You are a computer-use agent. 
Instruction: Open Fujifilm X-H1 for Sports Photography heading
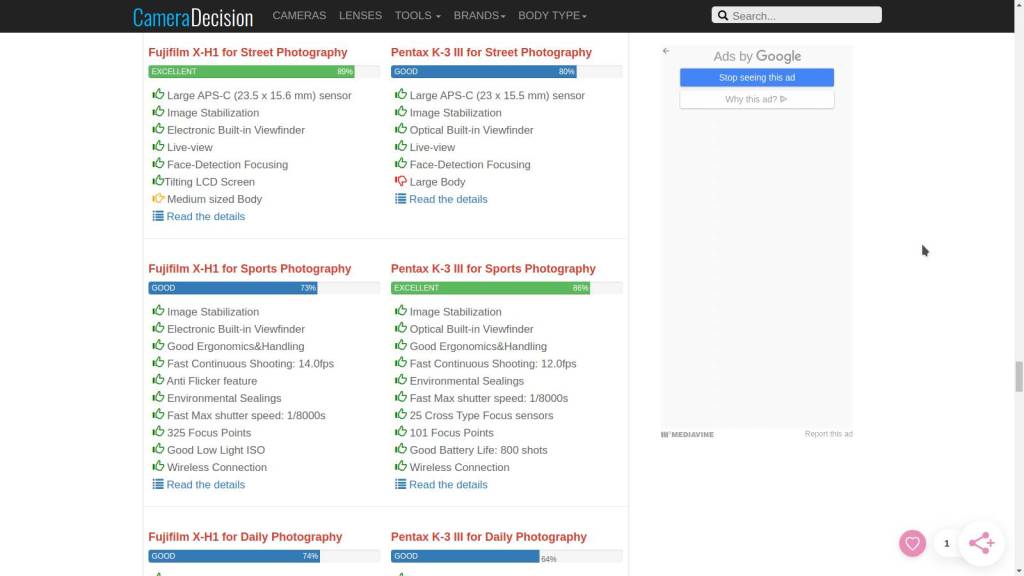pos(249,268)
